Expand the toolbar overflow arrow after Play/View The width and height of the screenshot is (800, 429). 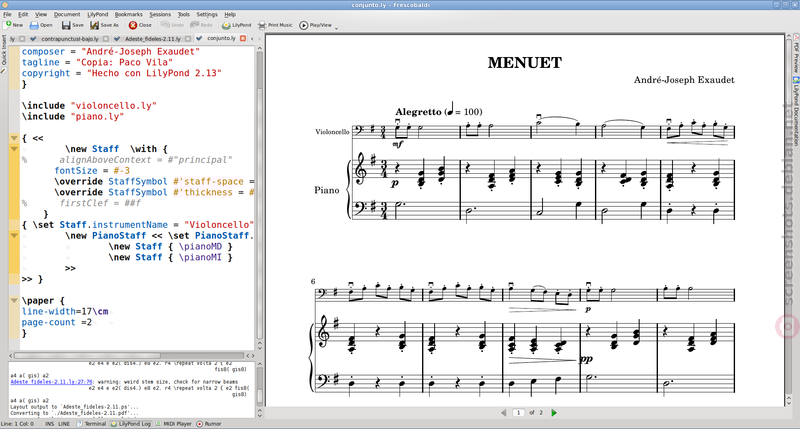point(336,27)
